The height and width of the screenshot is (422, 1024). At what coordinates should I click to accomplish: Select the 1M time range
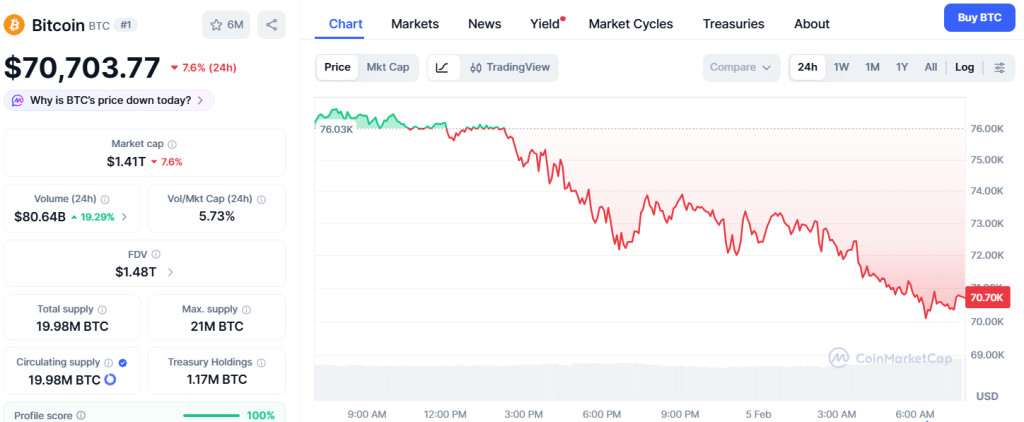(x=872, y=67)
